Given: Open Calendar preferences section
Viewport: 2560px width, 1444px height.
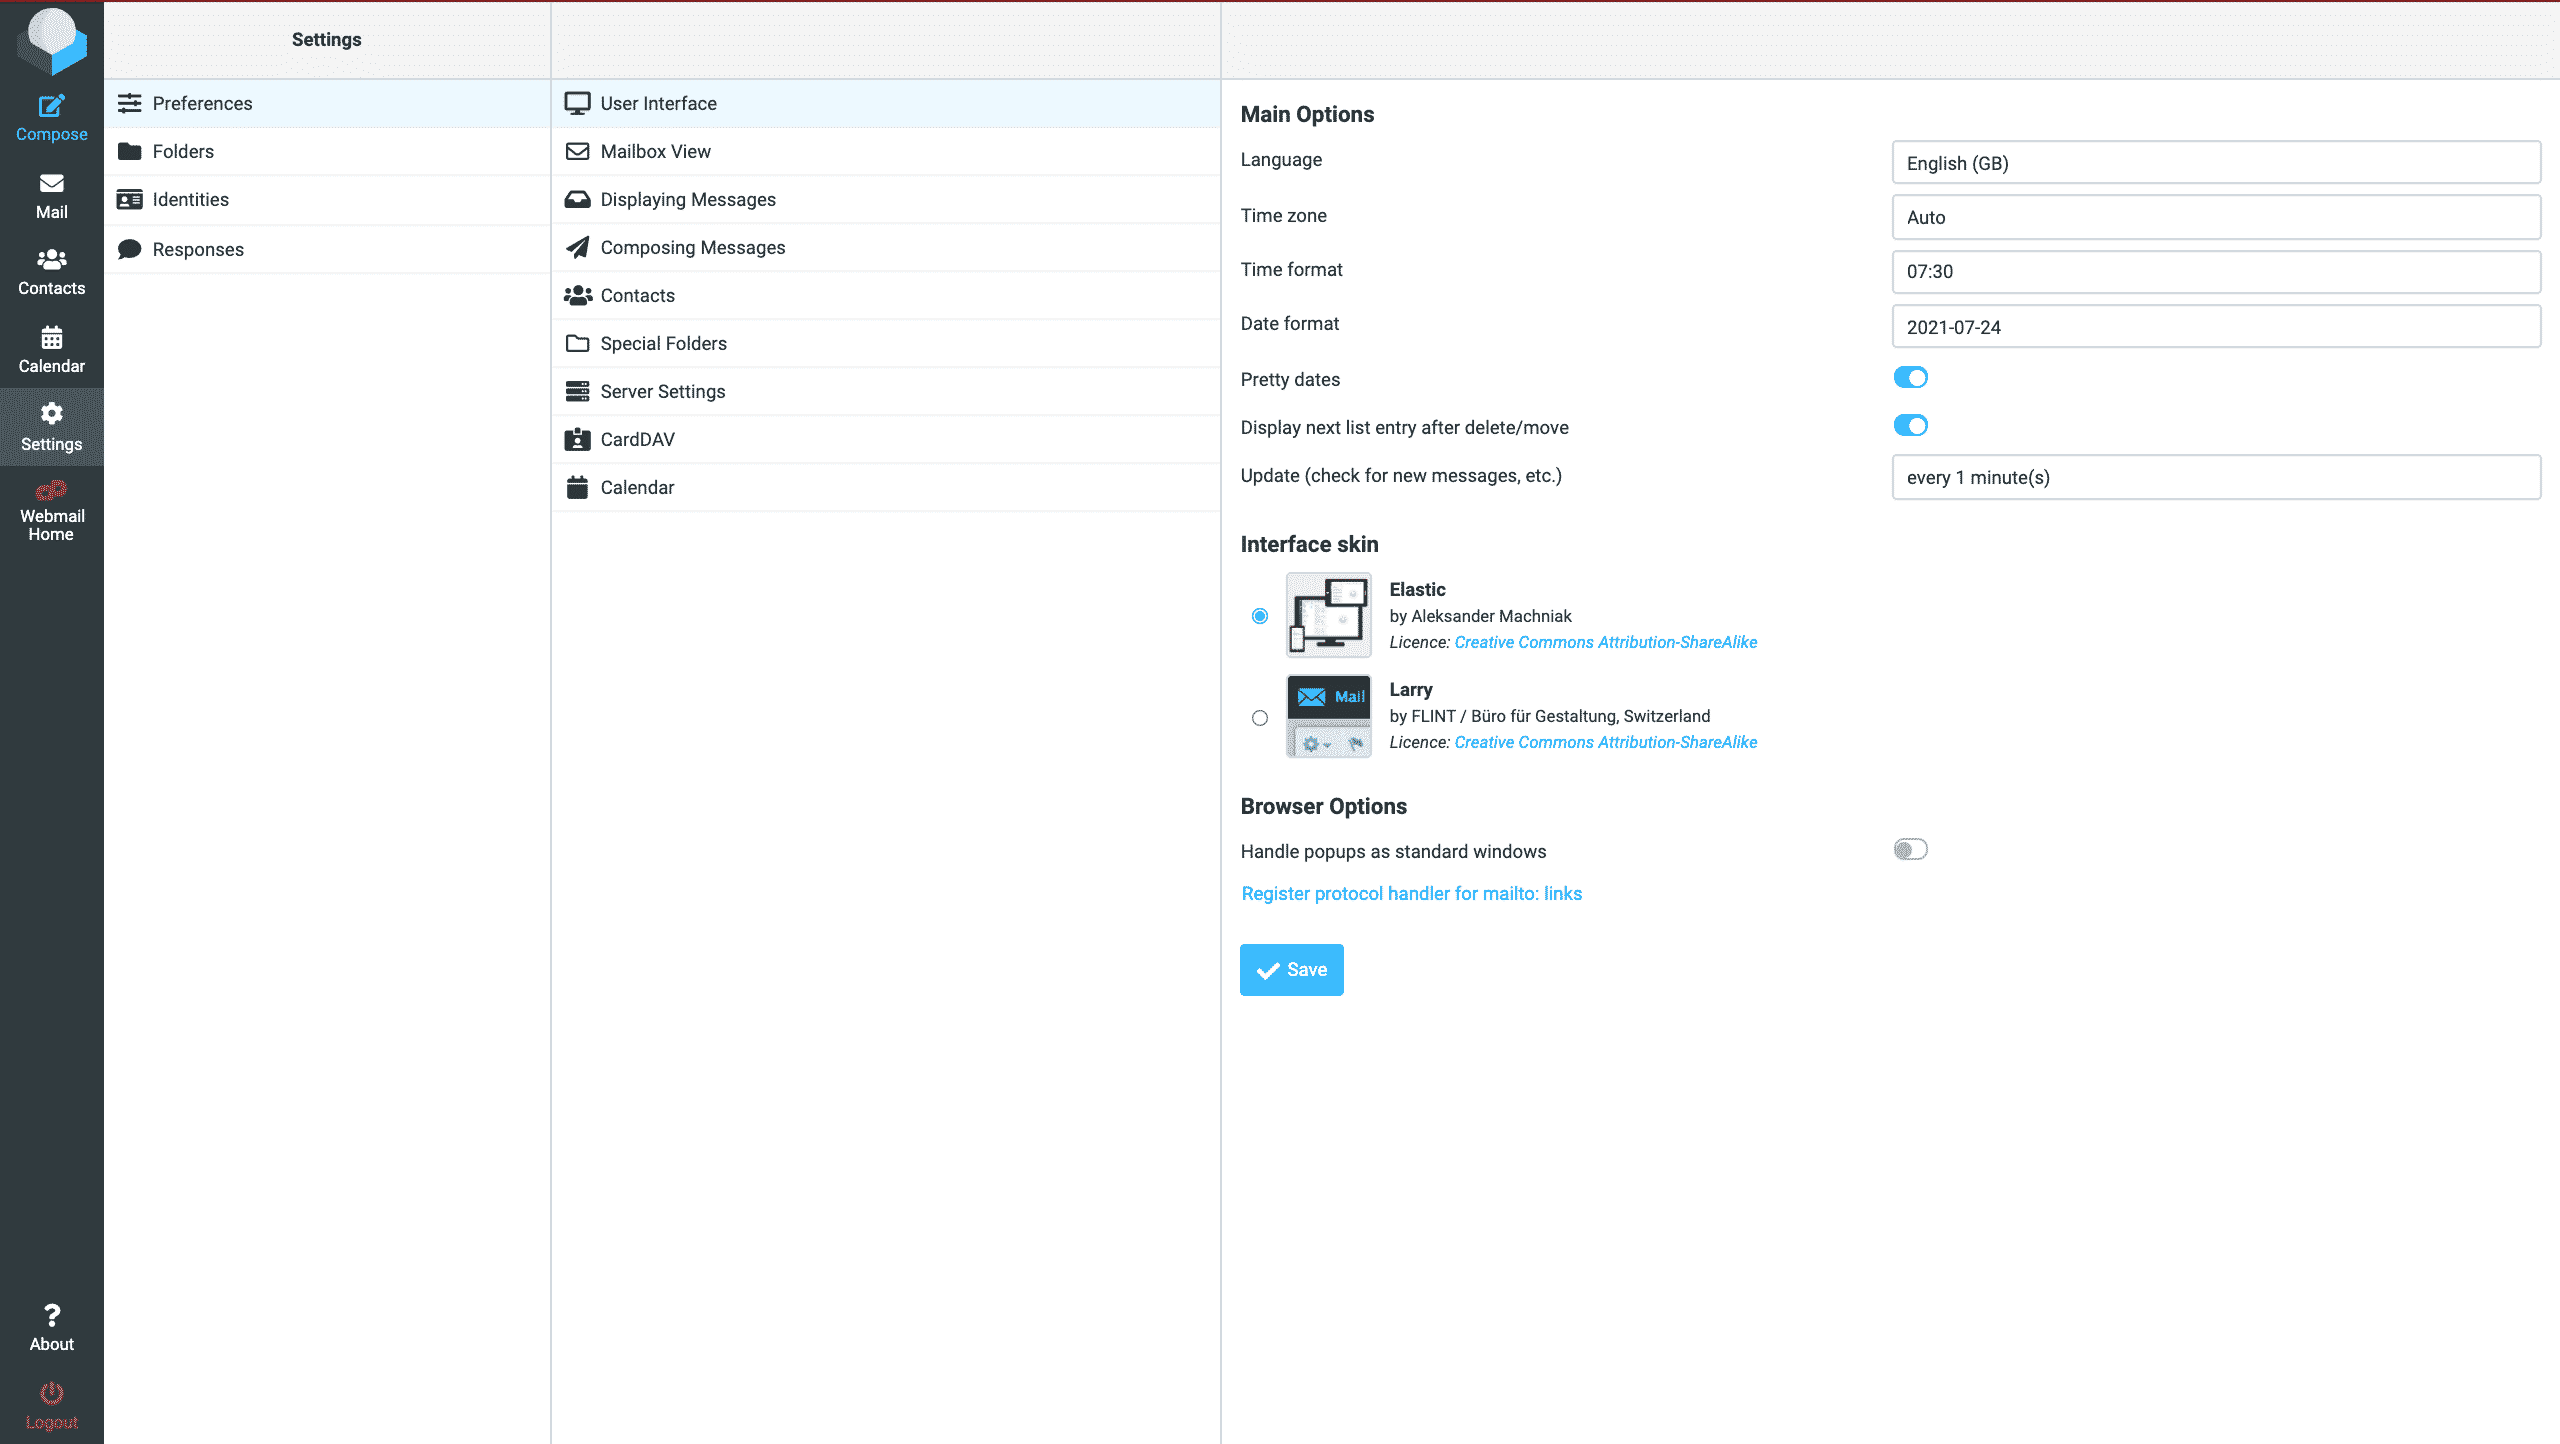Looking at the screenshot, I should tap(886, 487).
